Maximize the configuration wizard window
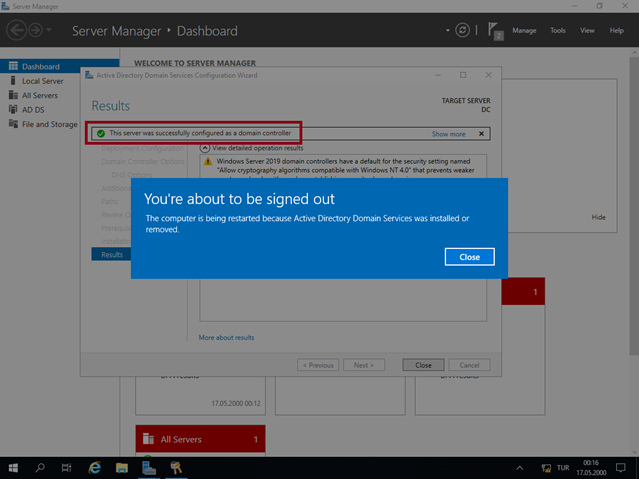Viewport: 639px width, 479px height. tap(463, 75)
